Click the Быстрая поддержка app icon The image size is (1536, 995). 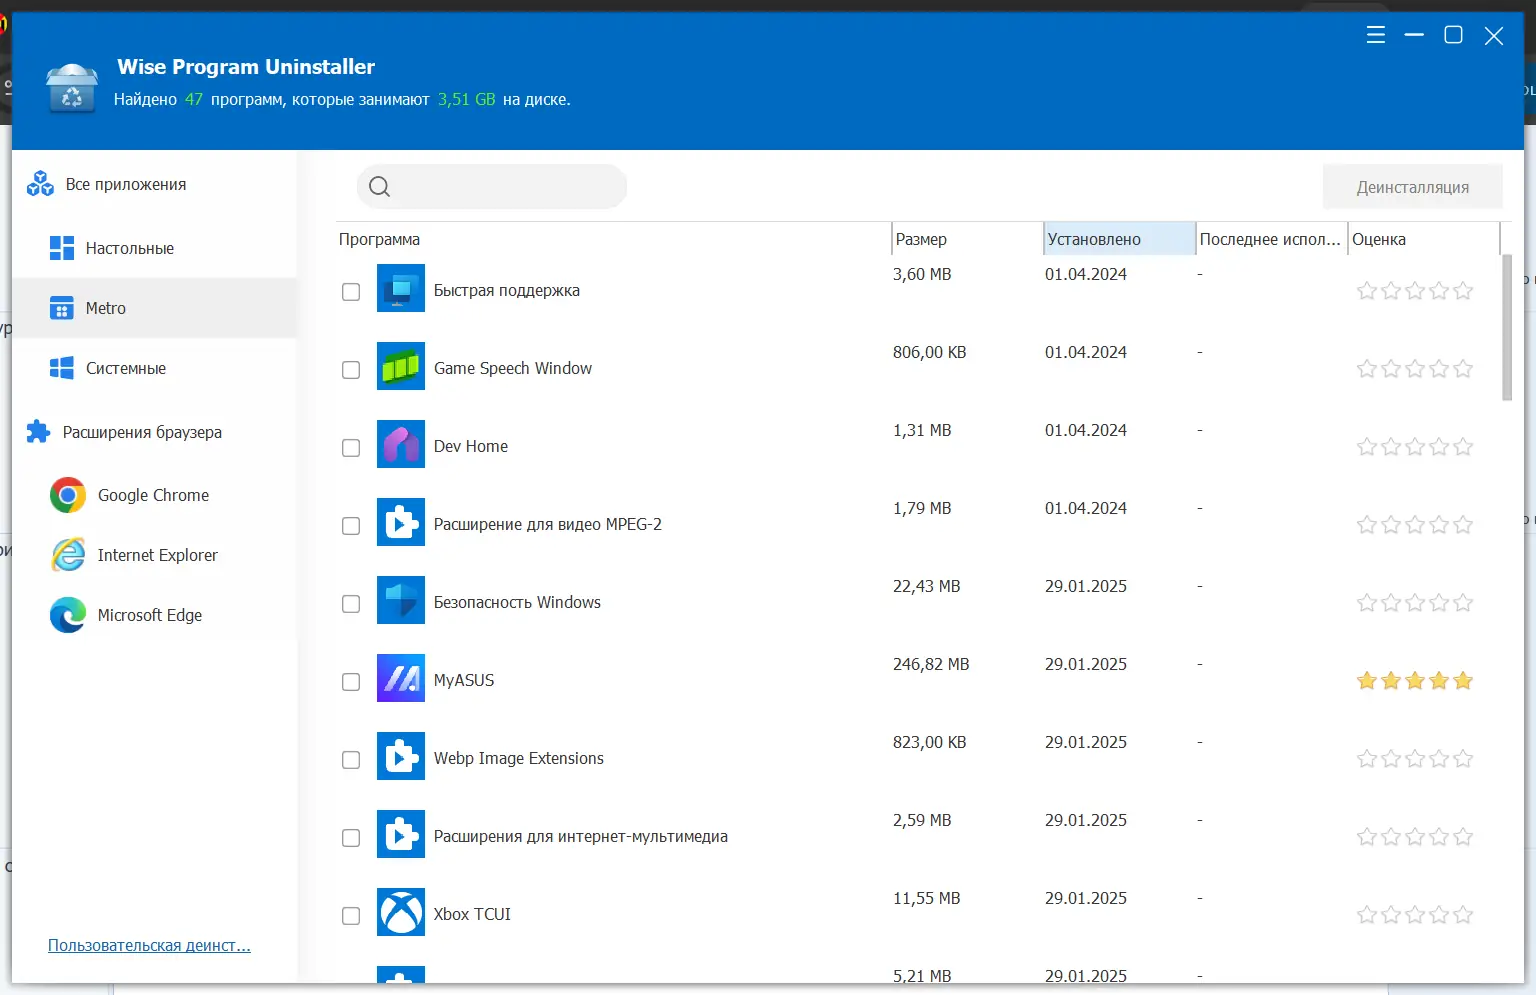click(x=401, y=289)
